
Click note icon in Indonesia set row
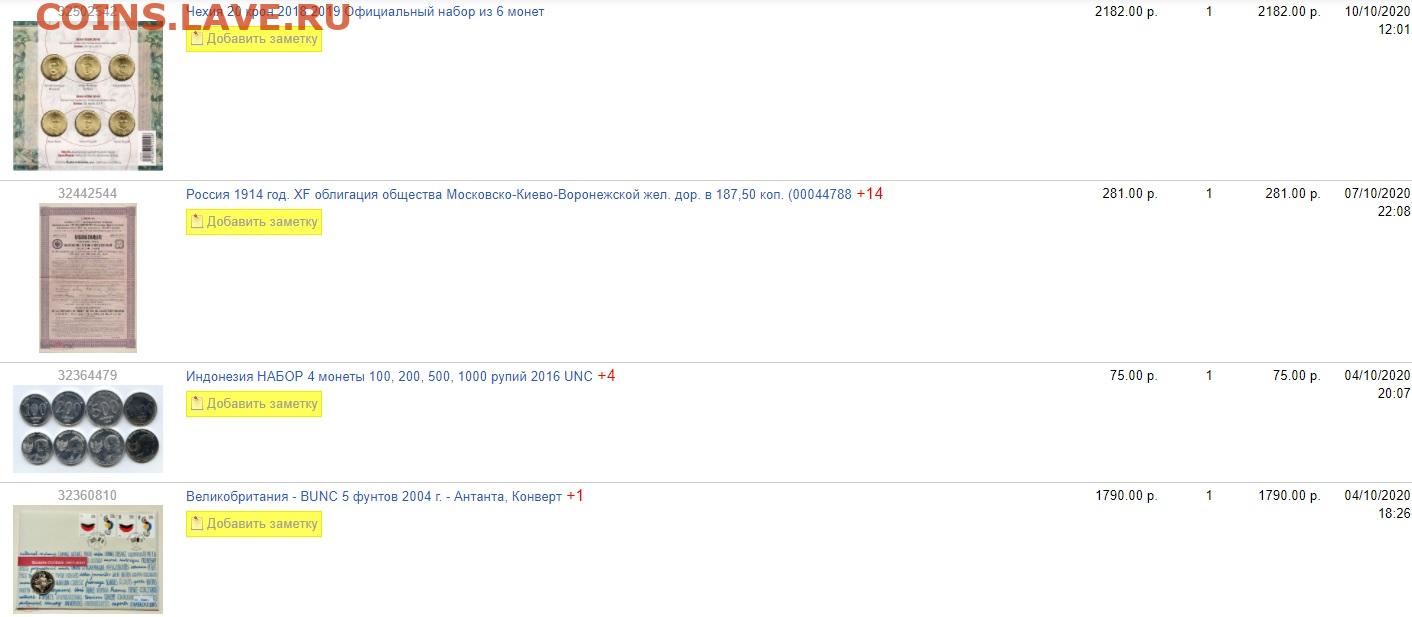tap(197, 404)
